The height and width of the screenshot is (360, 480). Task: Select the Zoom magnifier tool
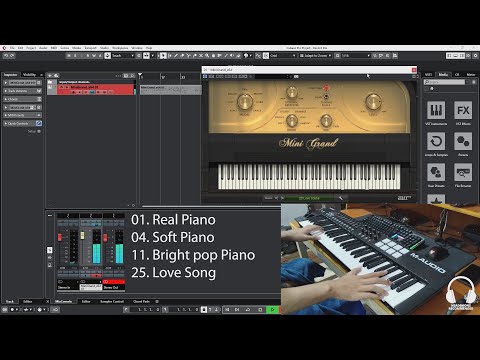207,56
